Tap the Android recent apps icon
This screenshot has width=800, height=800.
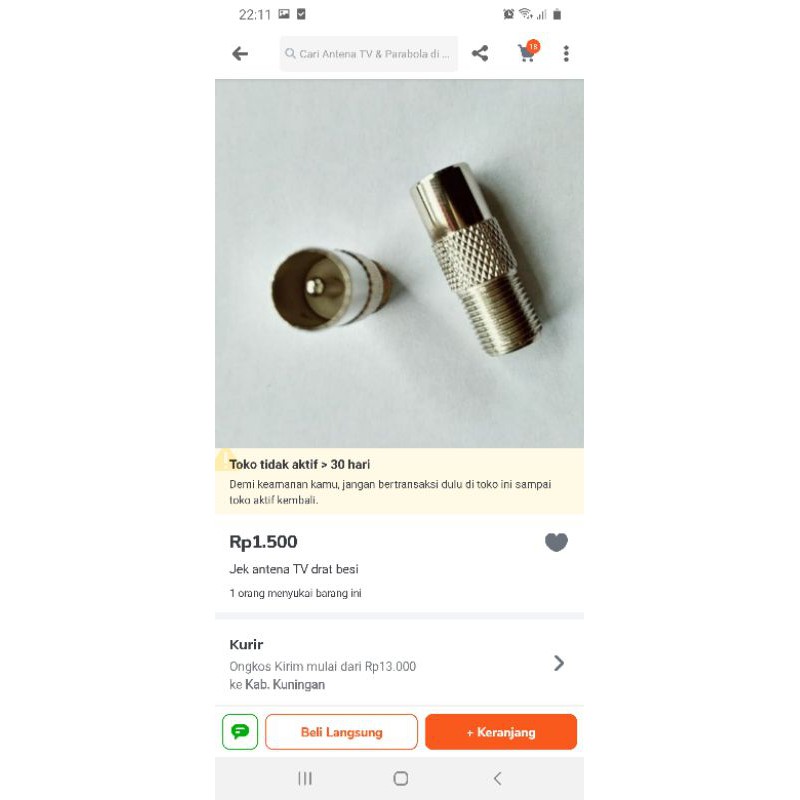[x=305, y=779]
